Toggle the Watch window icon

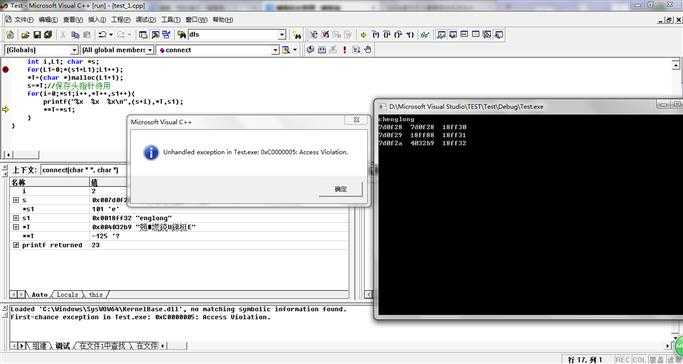coord(441,34)
